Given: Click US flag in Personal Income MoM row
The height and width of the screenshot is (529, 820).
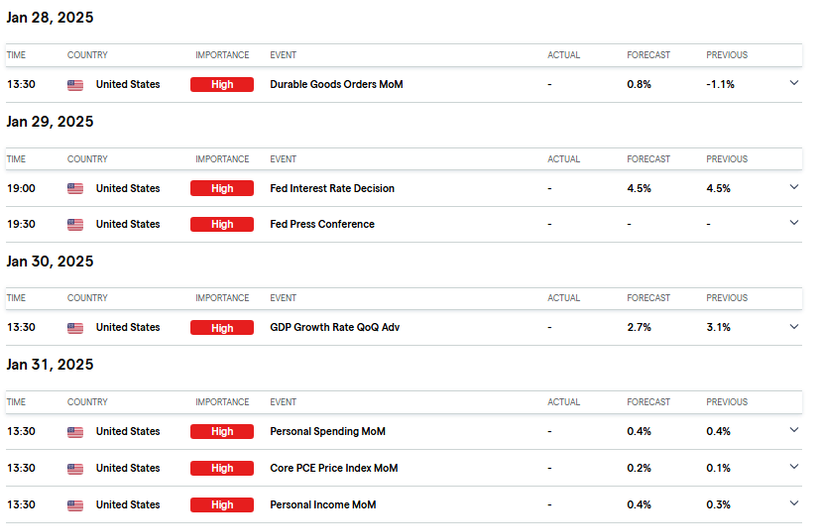Looking at the screenshot, I should coord(75,505).
